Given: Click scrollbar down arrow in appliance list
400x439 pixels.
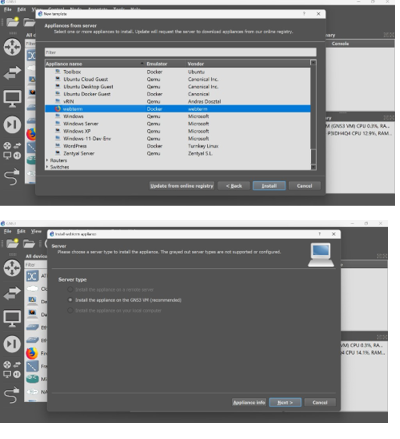Looking at the screenshot, I should pos(313,167).
